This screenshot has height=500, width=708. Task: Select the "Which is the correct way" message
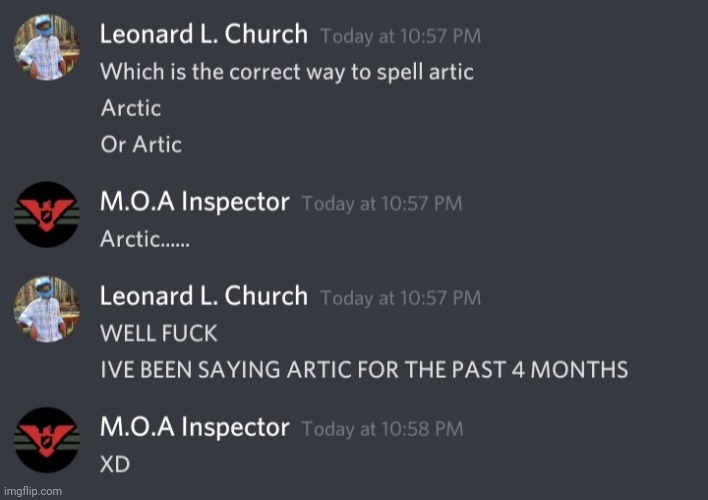[287, 73]
